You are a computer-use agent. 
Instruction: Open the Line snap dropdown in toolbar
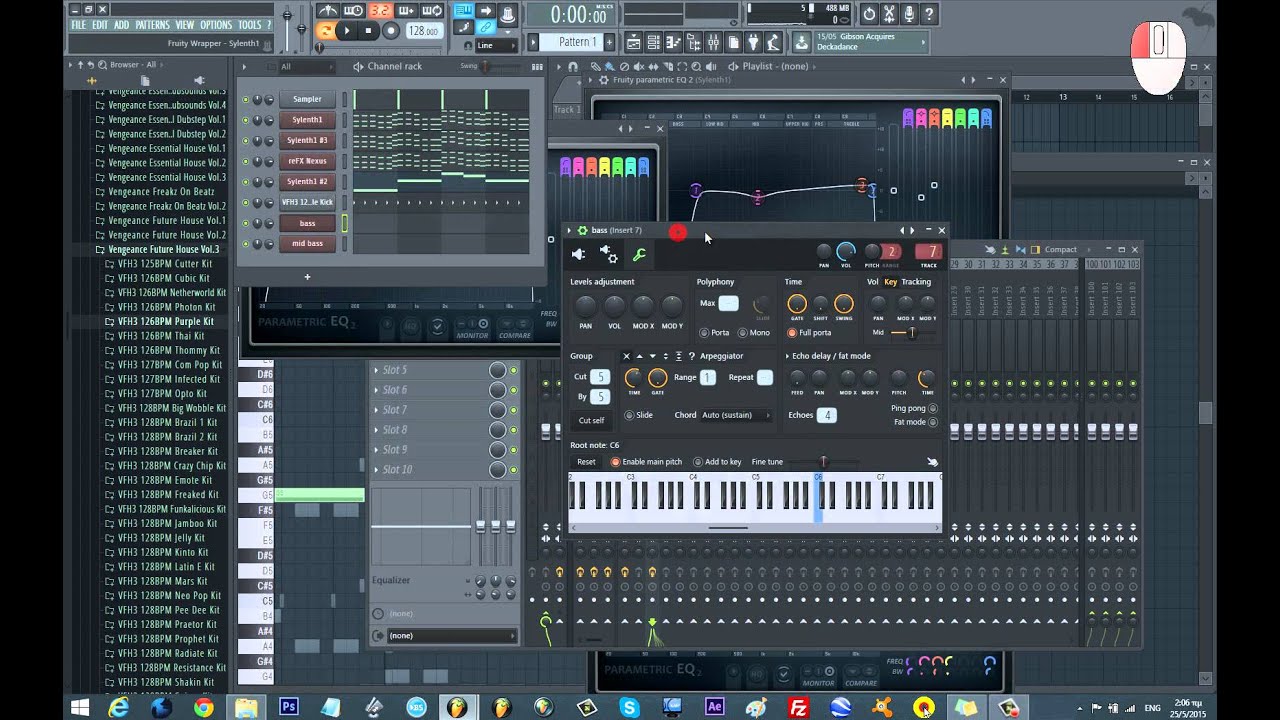498,45
